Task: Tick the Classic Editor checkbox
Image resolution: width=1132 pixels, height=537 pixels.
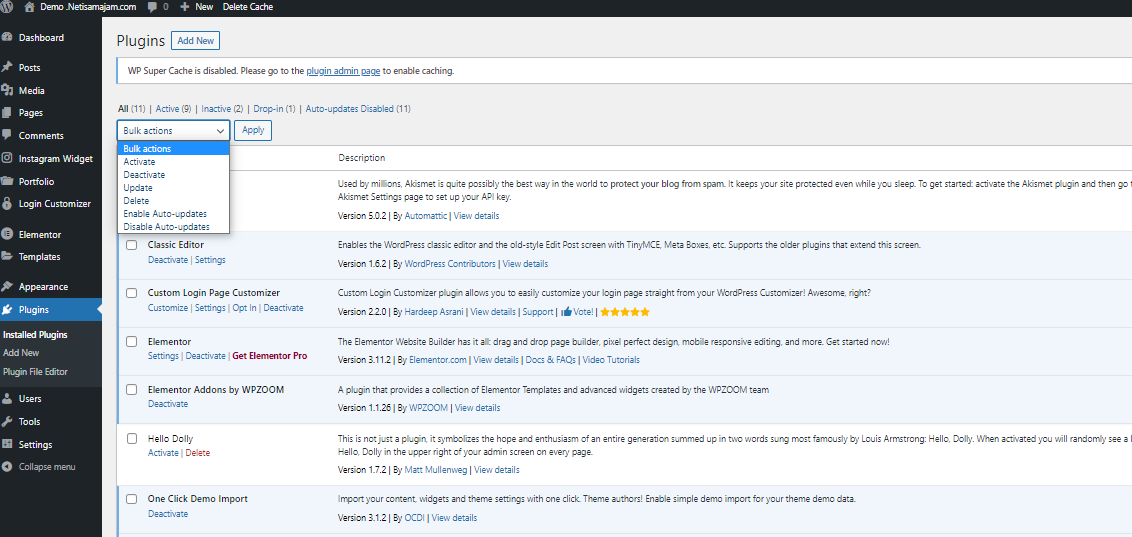Action: coord(131,245)
